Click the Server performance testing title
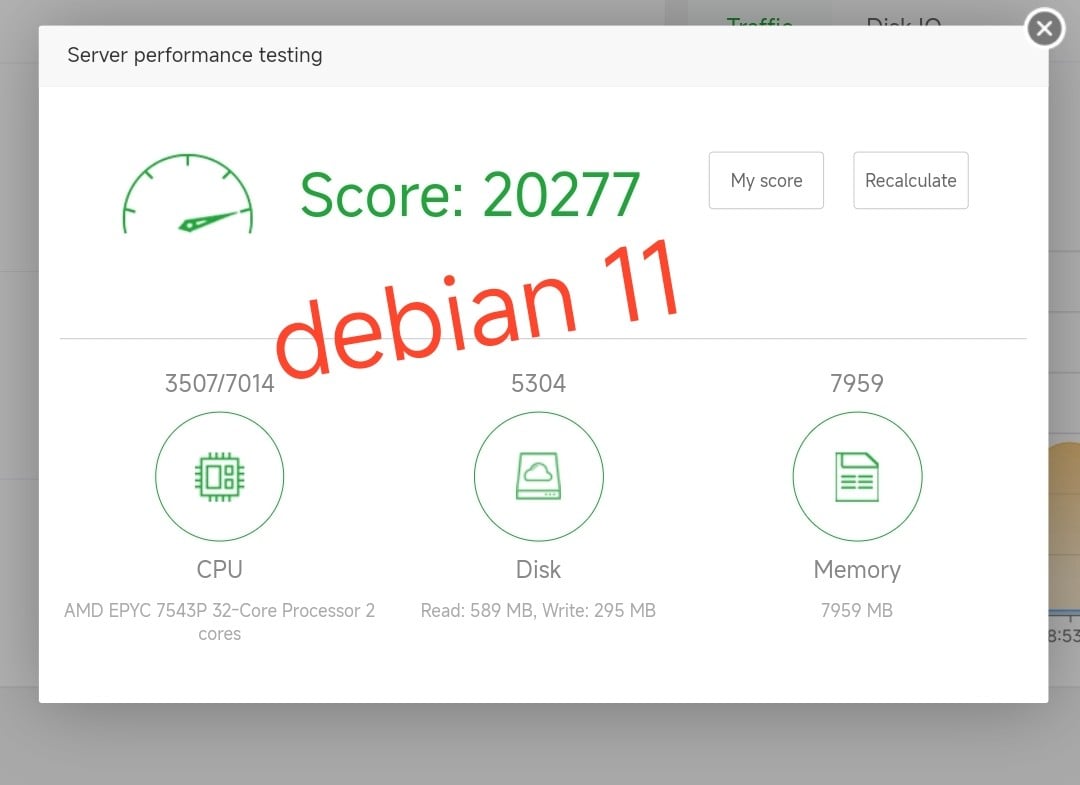Image resolution: width=1080 pixels, height=785 pixels. click(x=195, y=55)
